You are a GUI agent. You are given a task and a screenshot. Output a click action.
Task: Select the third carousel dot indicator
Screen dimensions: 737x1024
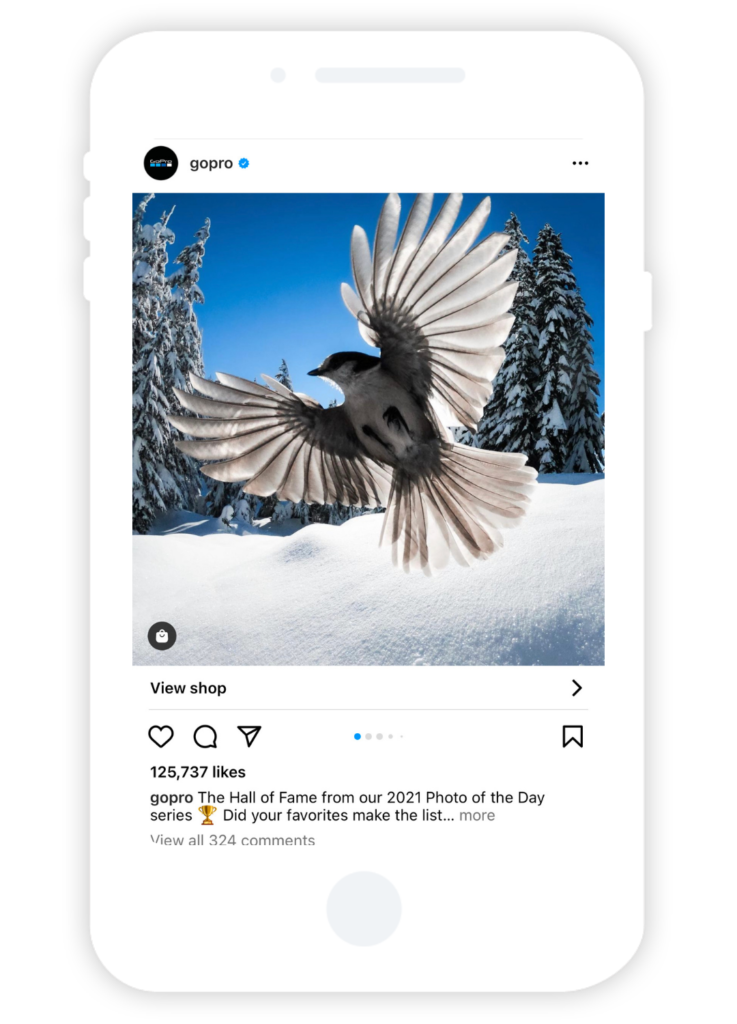coord(379,737)
